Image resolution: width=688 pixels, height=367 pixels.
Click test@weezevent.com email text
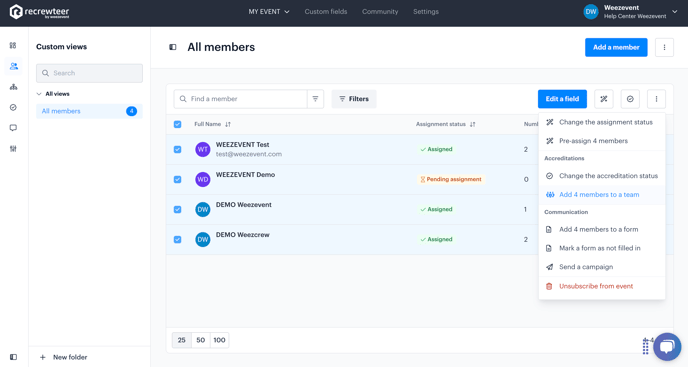tap(249, 154)
